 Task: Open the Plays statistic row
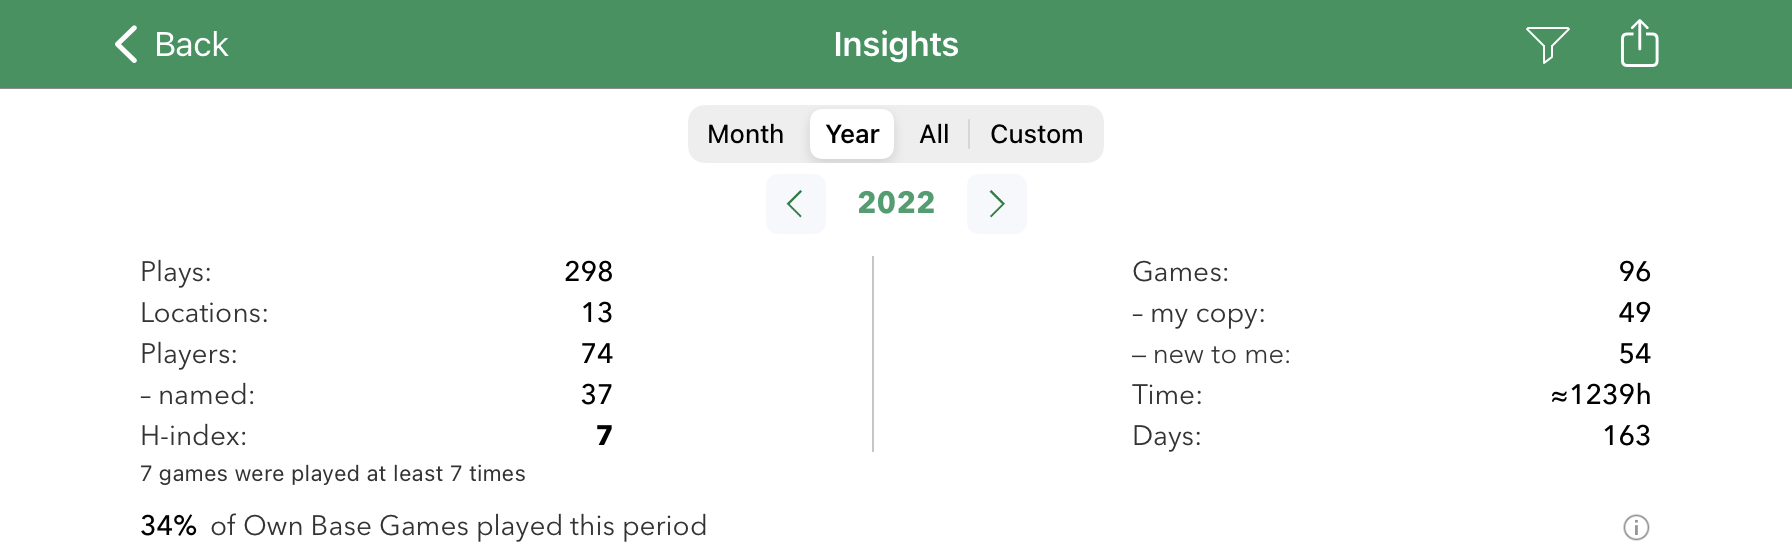tap(376, 272)
